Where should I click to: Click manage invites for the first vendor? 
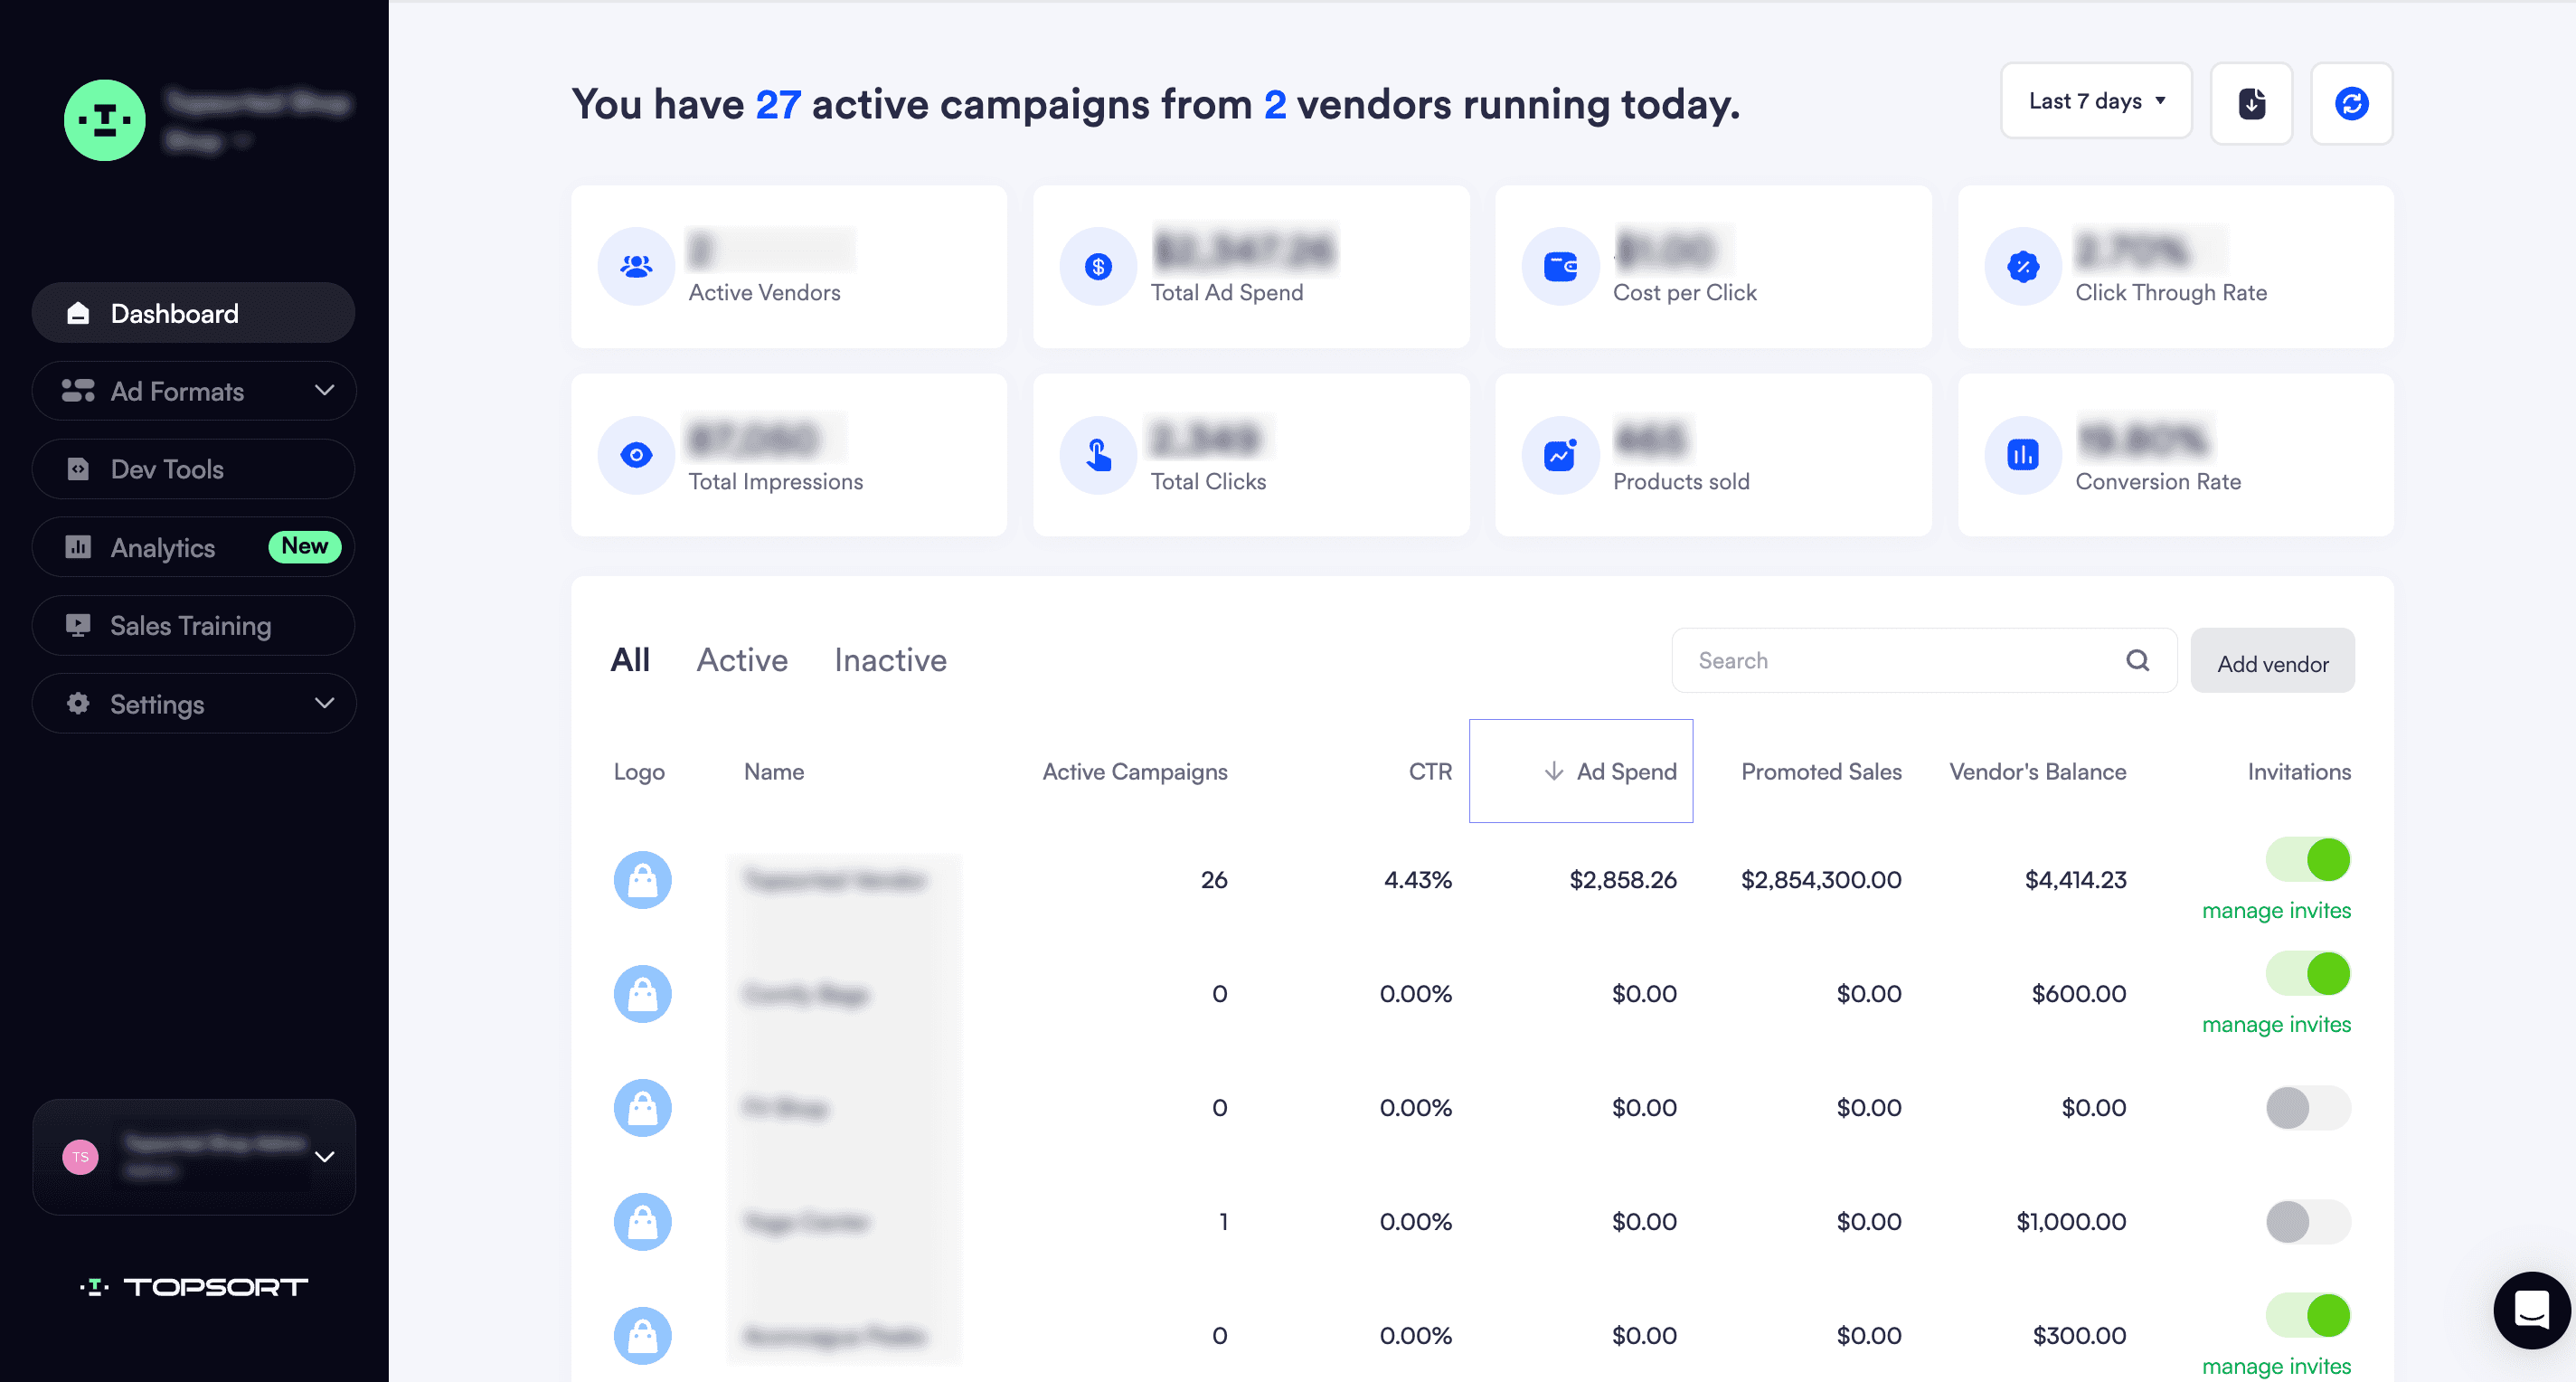[2276, 911]
